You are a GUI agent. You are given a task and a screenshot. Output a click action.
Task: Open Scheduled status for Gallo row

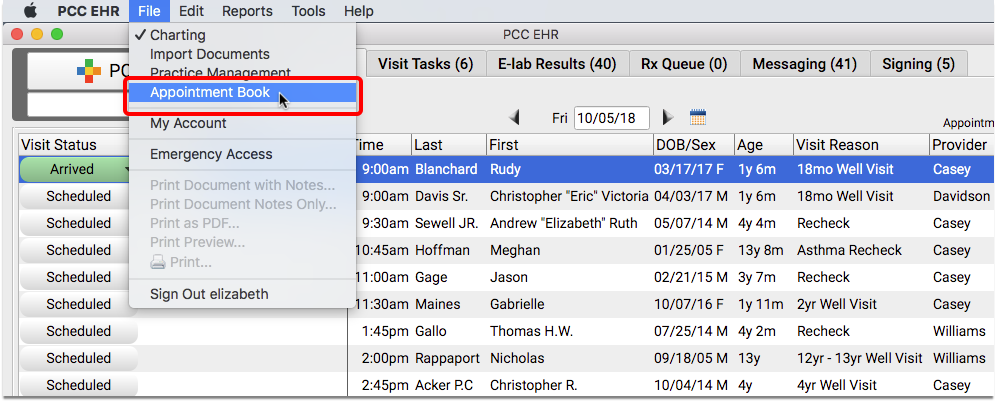[x=79, y=332]
